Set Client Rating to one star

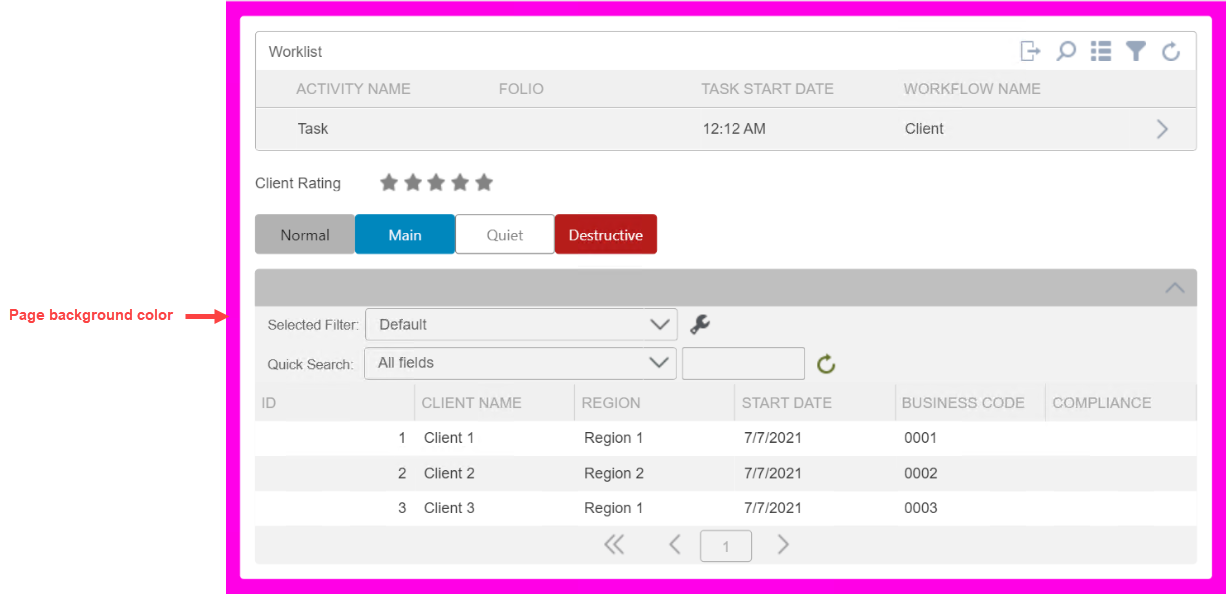[389, 182]
